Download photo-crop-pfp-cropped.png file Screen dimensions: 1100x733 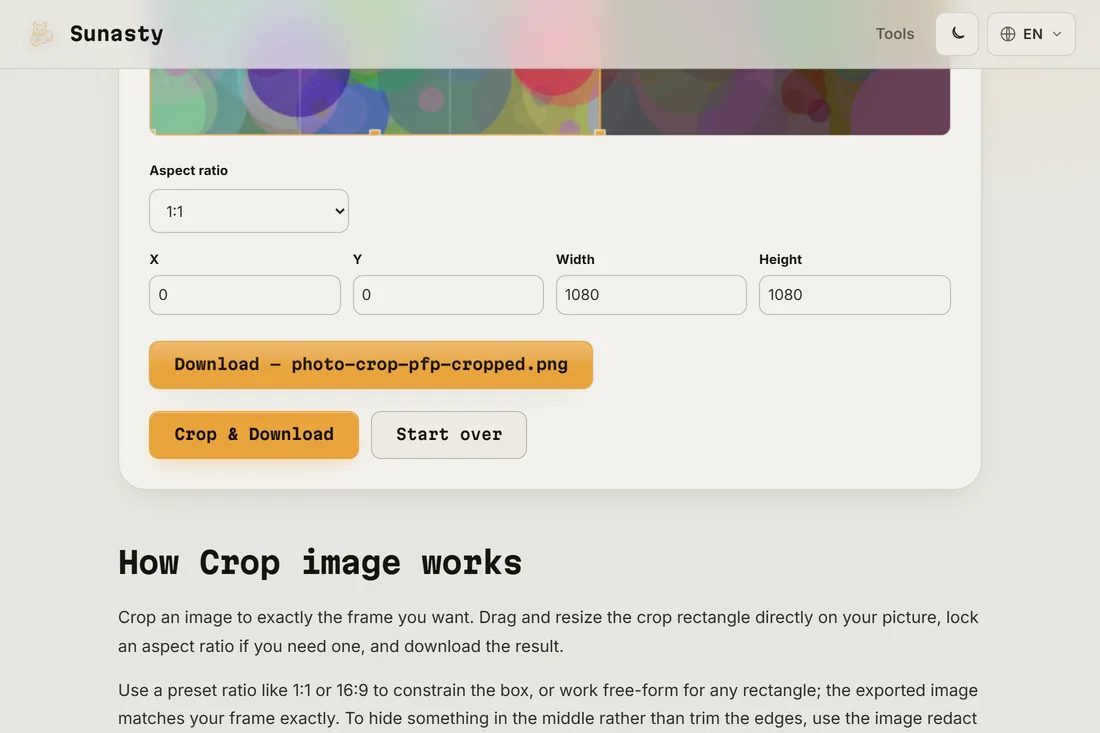click(371, 365)
